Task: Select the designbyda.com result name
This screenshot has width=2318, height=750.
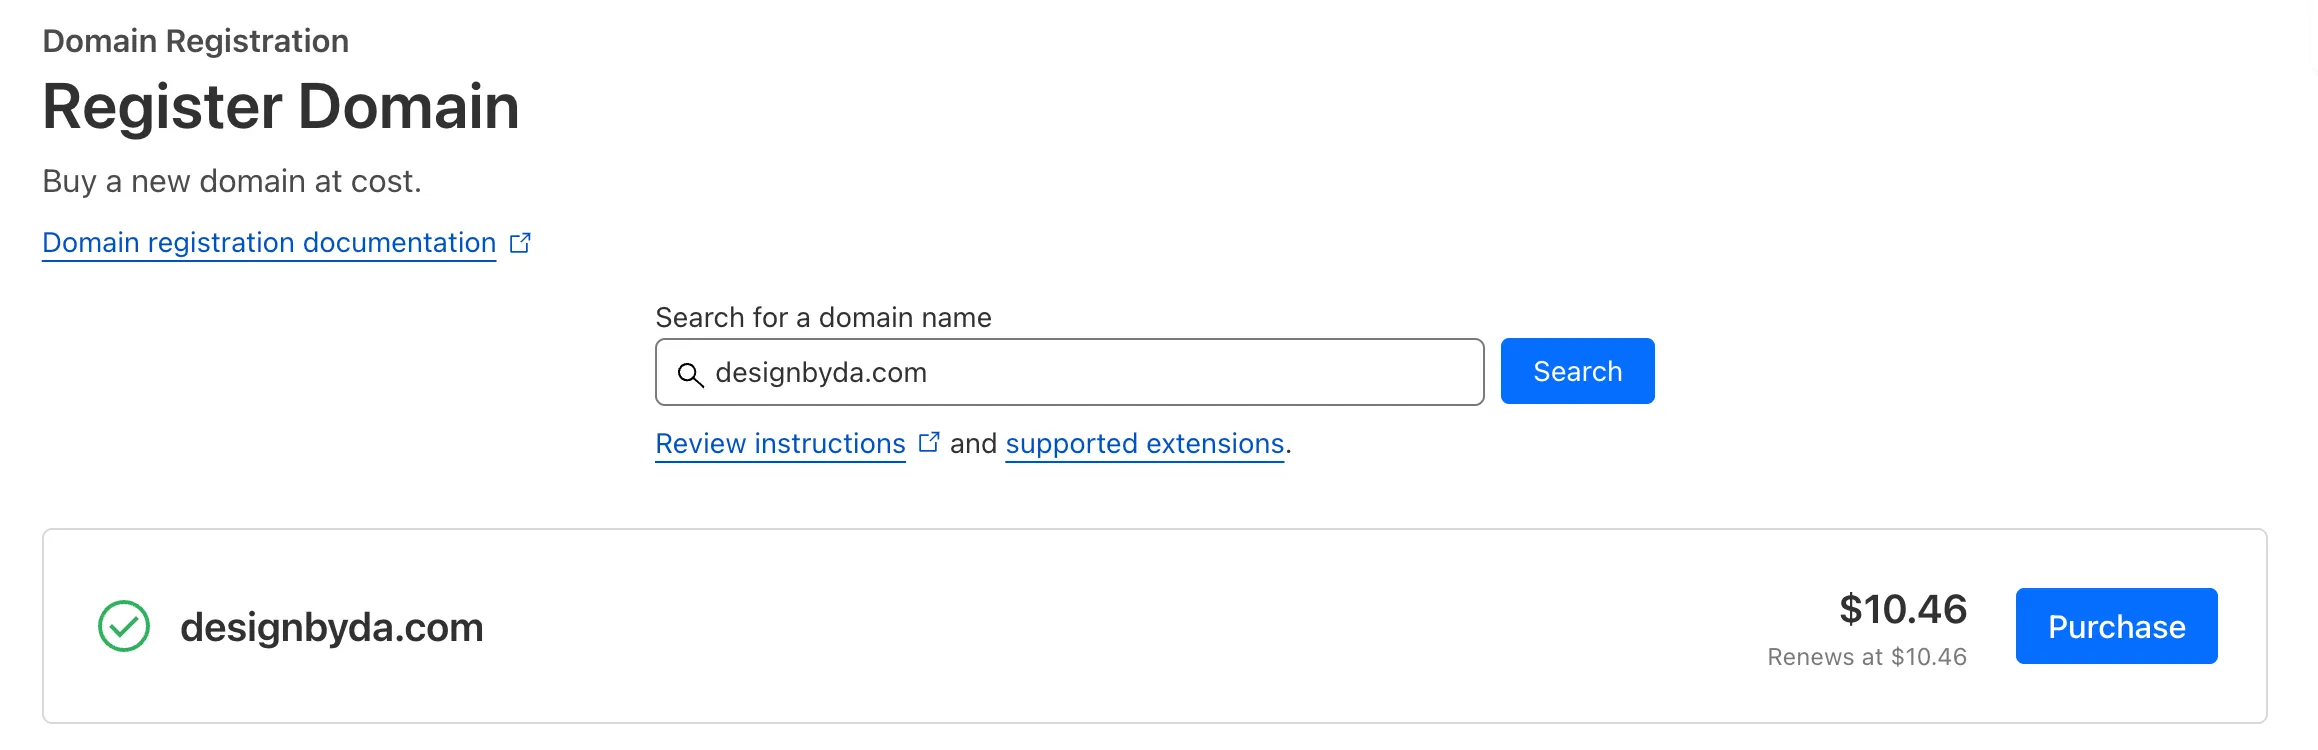Action: click(332, 627)
